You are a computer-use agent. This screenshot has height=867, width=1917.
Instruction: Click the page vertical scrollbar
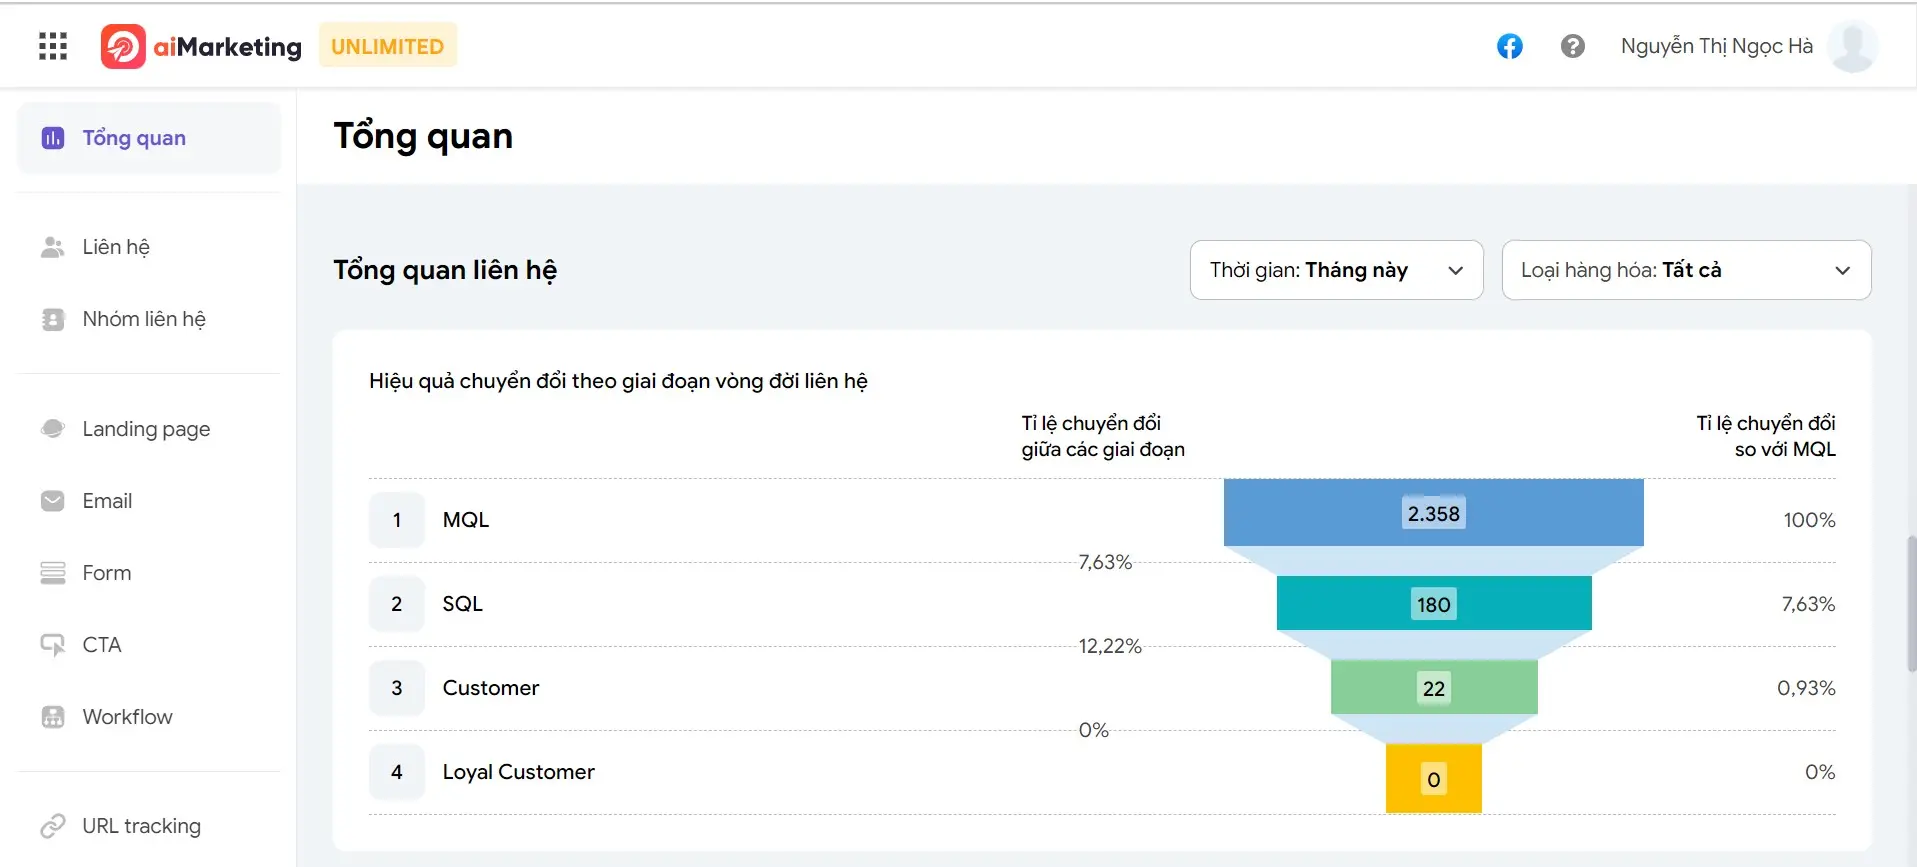click(x=1911, y=604)
